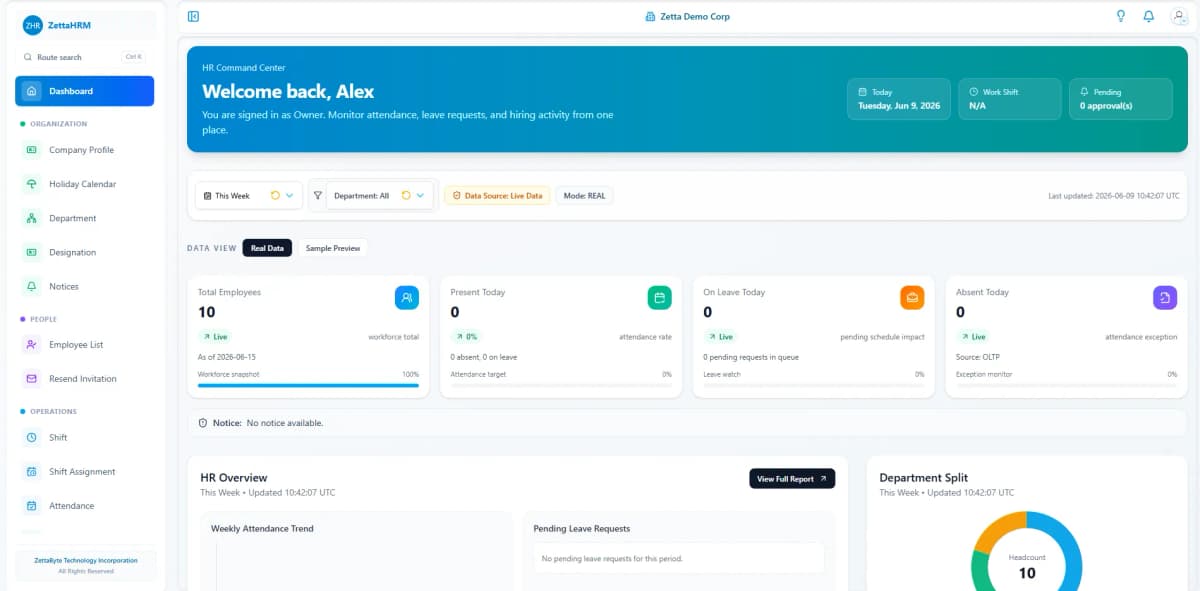Toggle the Mode: REAL badge
The image size is (1200, 591).
[x=585, y=196]
